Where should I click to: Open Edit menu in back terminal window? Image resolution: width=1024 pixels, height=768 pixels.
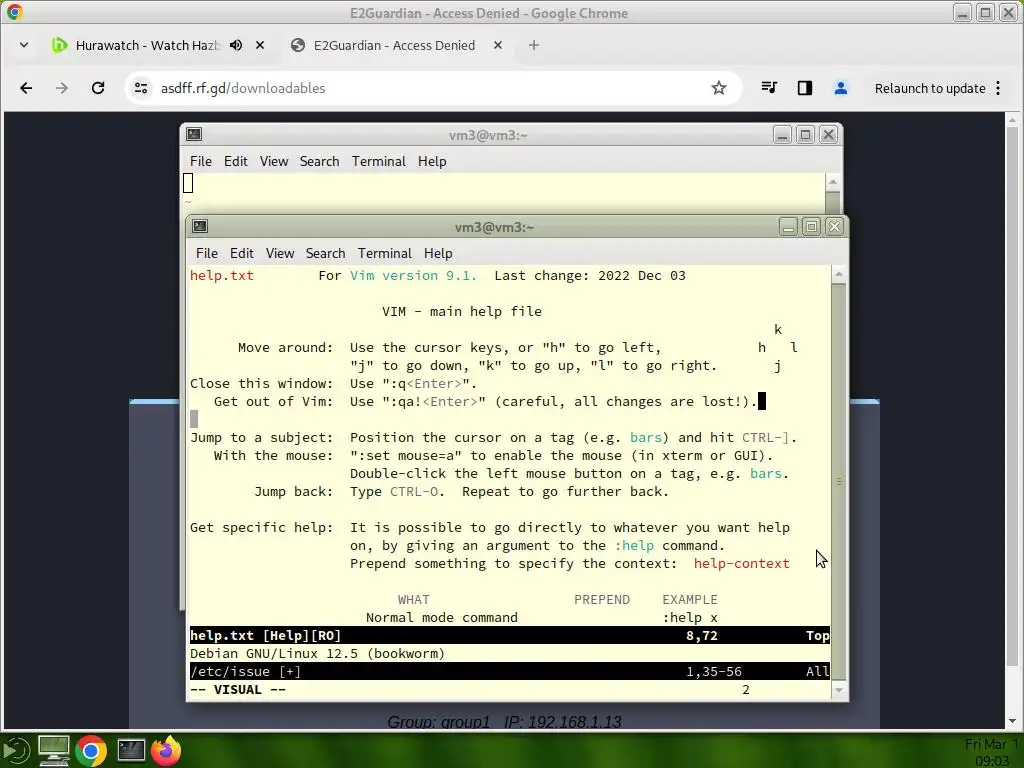click(x=236, y=161)
